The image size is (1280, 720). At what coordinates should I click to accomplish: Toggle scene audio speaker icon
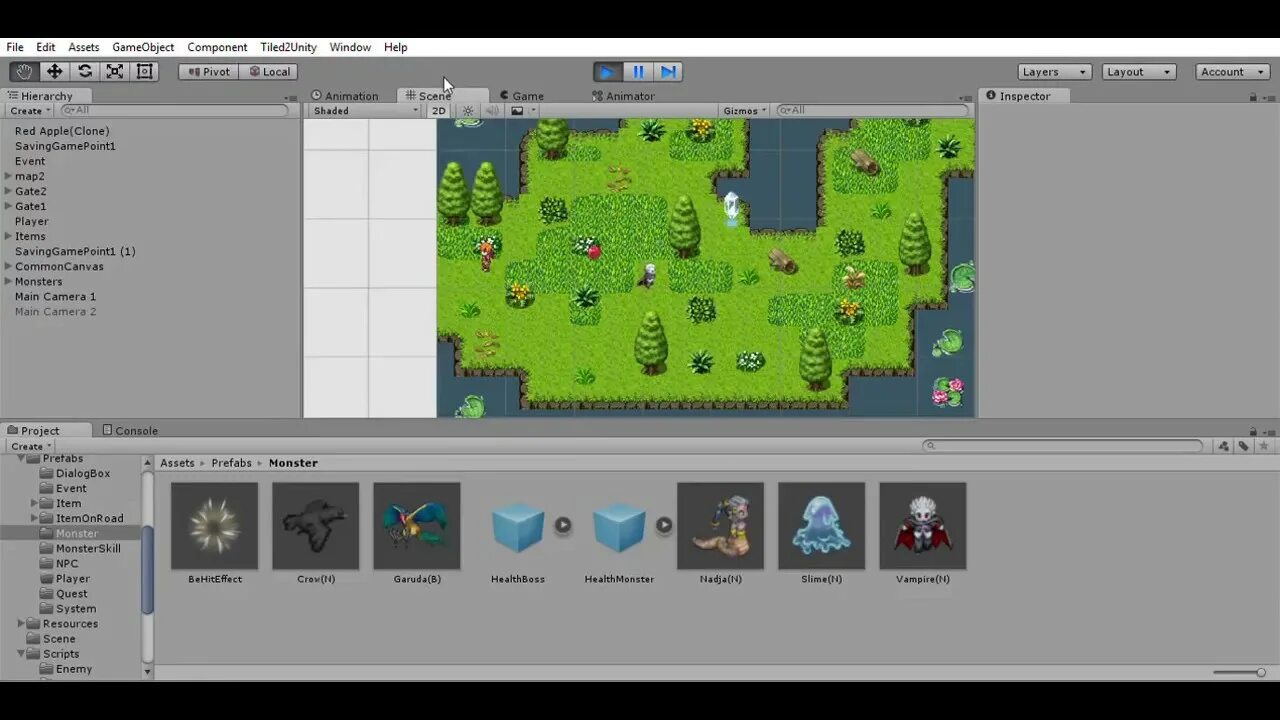pyautogui.click(x=491, y=111)
